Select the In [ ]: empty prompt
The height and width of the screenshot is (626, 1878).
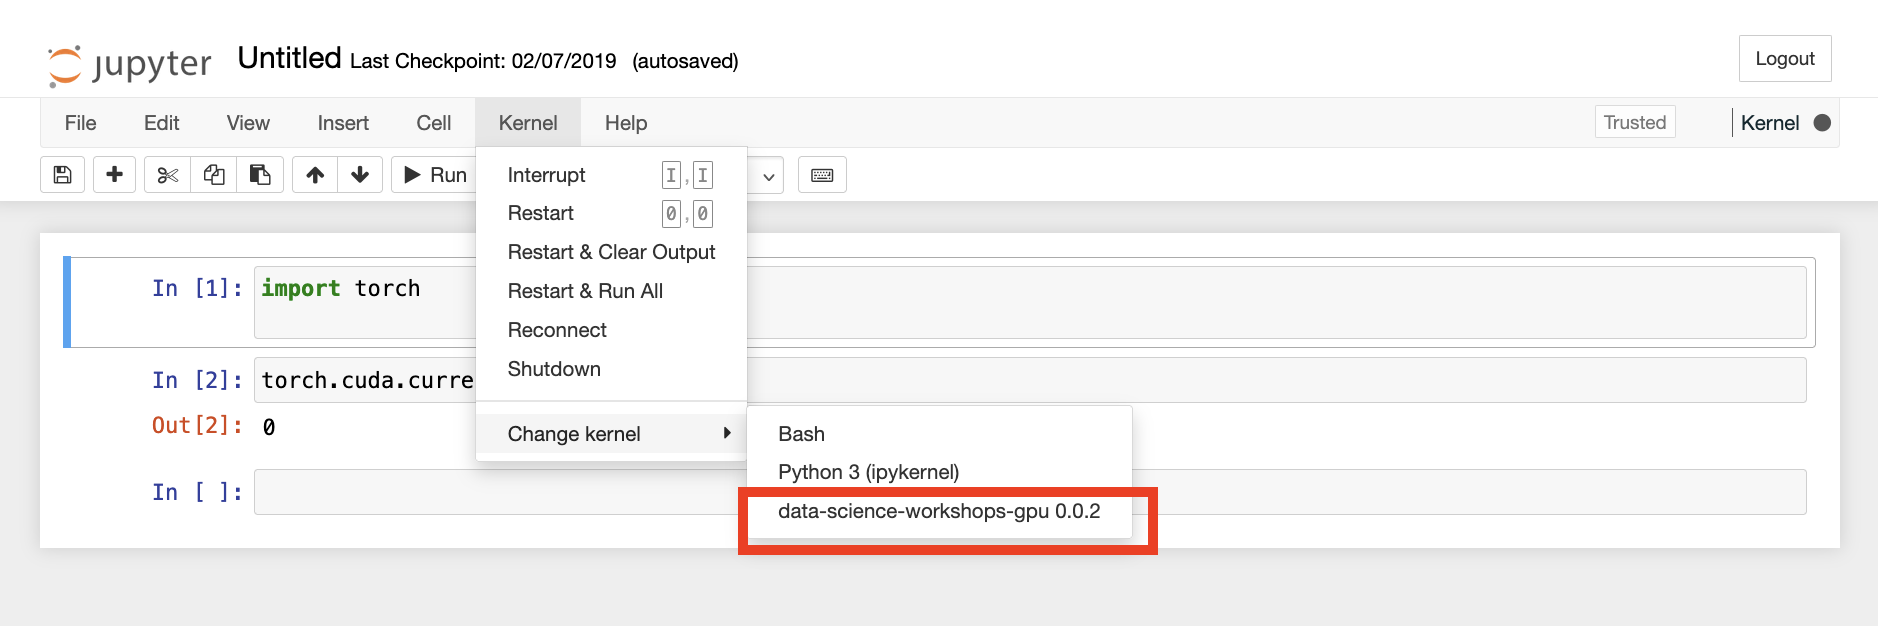tap(198, 492)
